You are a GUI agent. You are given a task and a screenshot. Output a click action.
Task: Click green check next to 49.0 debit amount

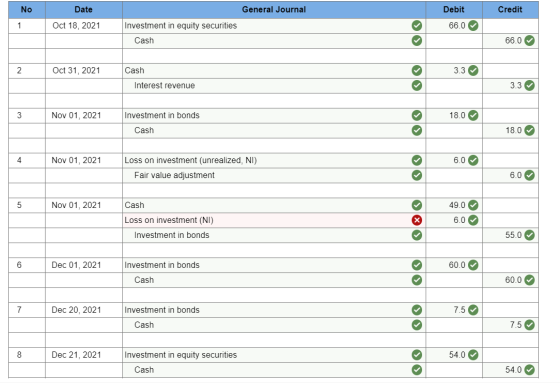[x=473, y=205]
